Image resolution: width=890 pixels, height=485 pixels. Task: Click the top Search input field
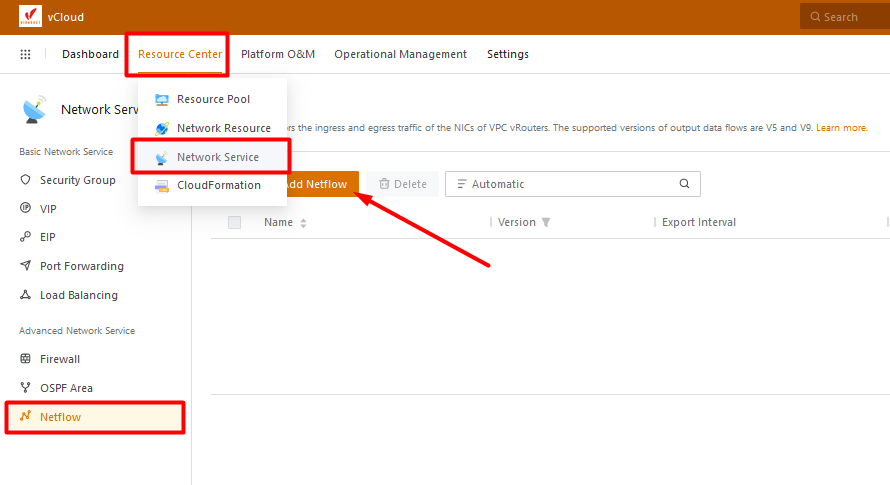click(845, 17)
